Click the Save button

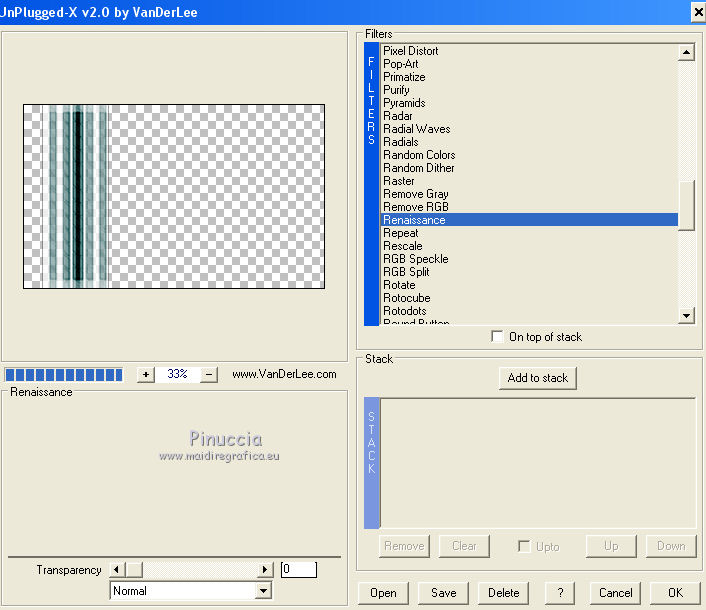click(444, 593)
